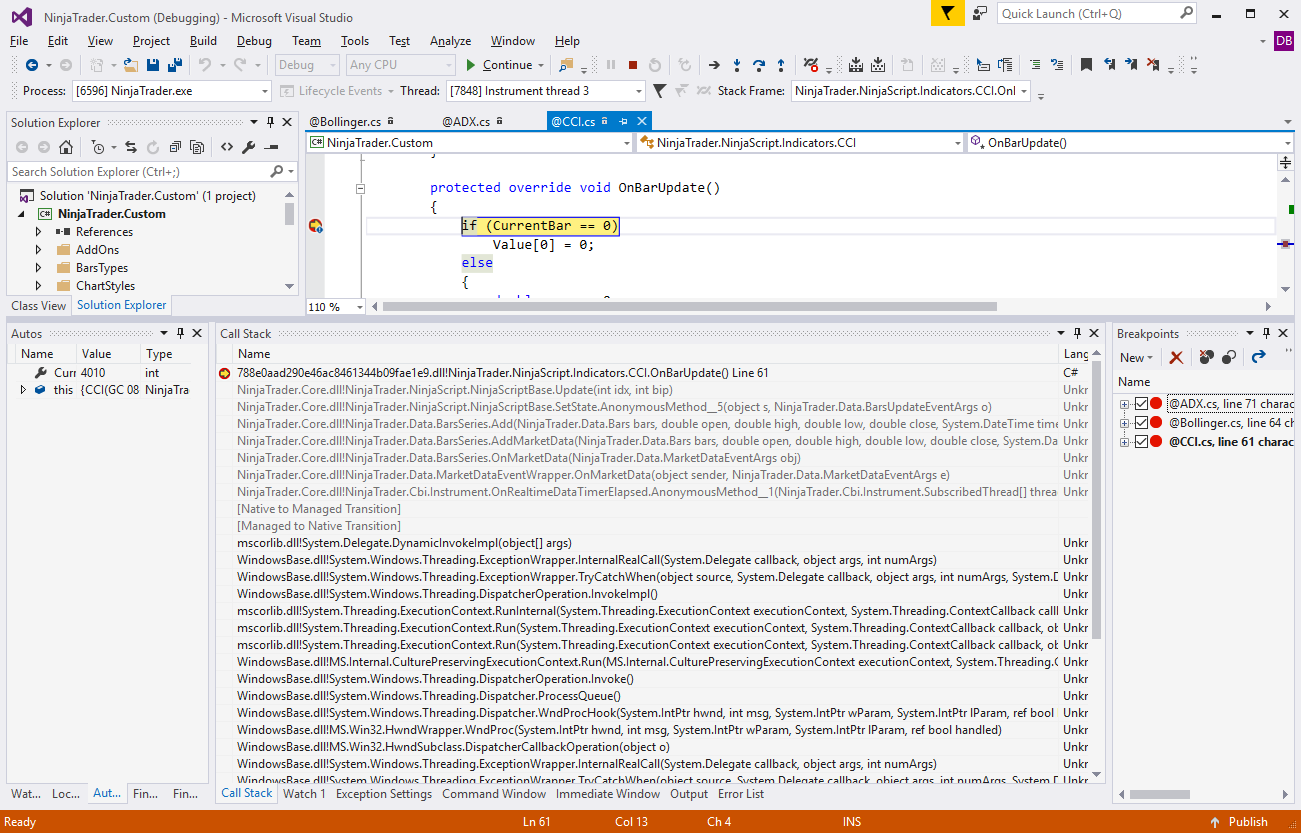Navigate backward with blue arrow icon
Image resolution: width=1301 pixels, height=833 pixels.
click(32, 65)
